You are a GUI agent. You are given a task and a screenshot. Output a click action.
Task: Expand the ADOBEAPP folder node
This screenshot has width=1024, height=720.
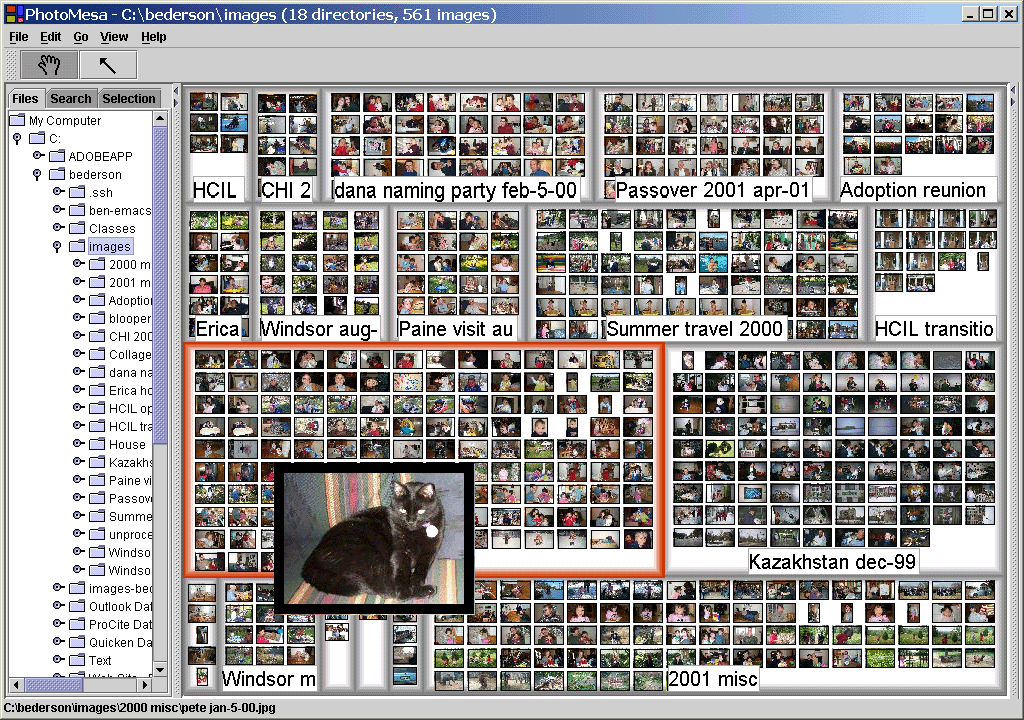(x=38, y=156)
